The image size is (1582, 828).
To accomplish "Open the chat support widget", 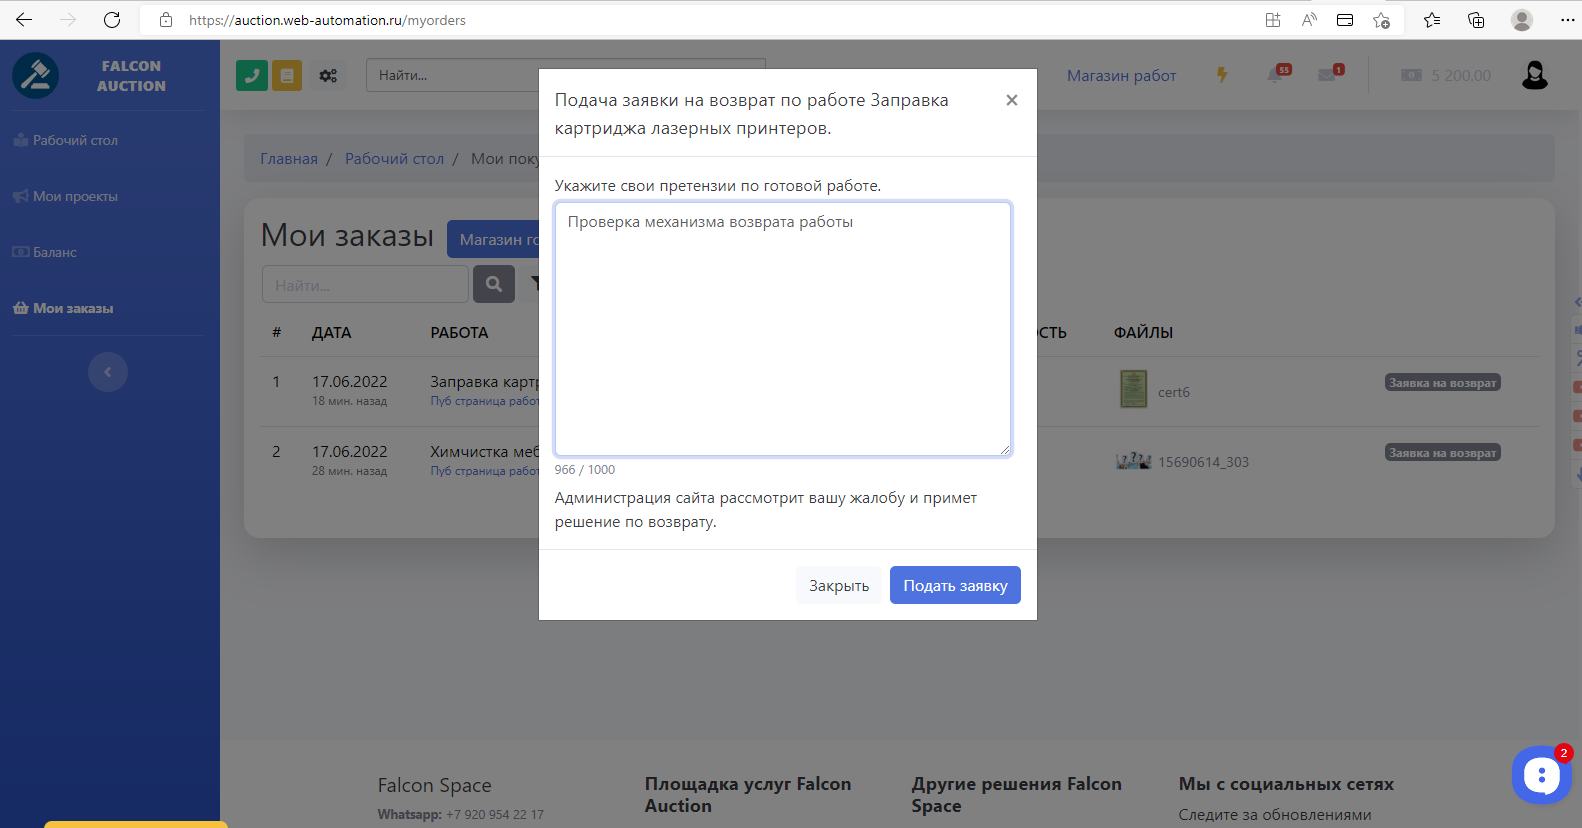I will click(x=1541, y=775).
